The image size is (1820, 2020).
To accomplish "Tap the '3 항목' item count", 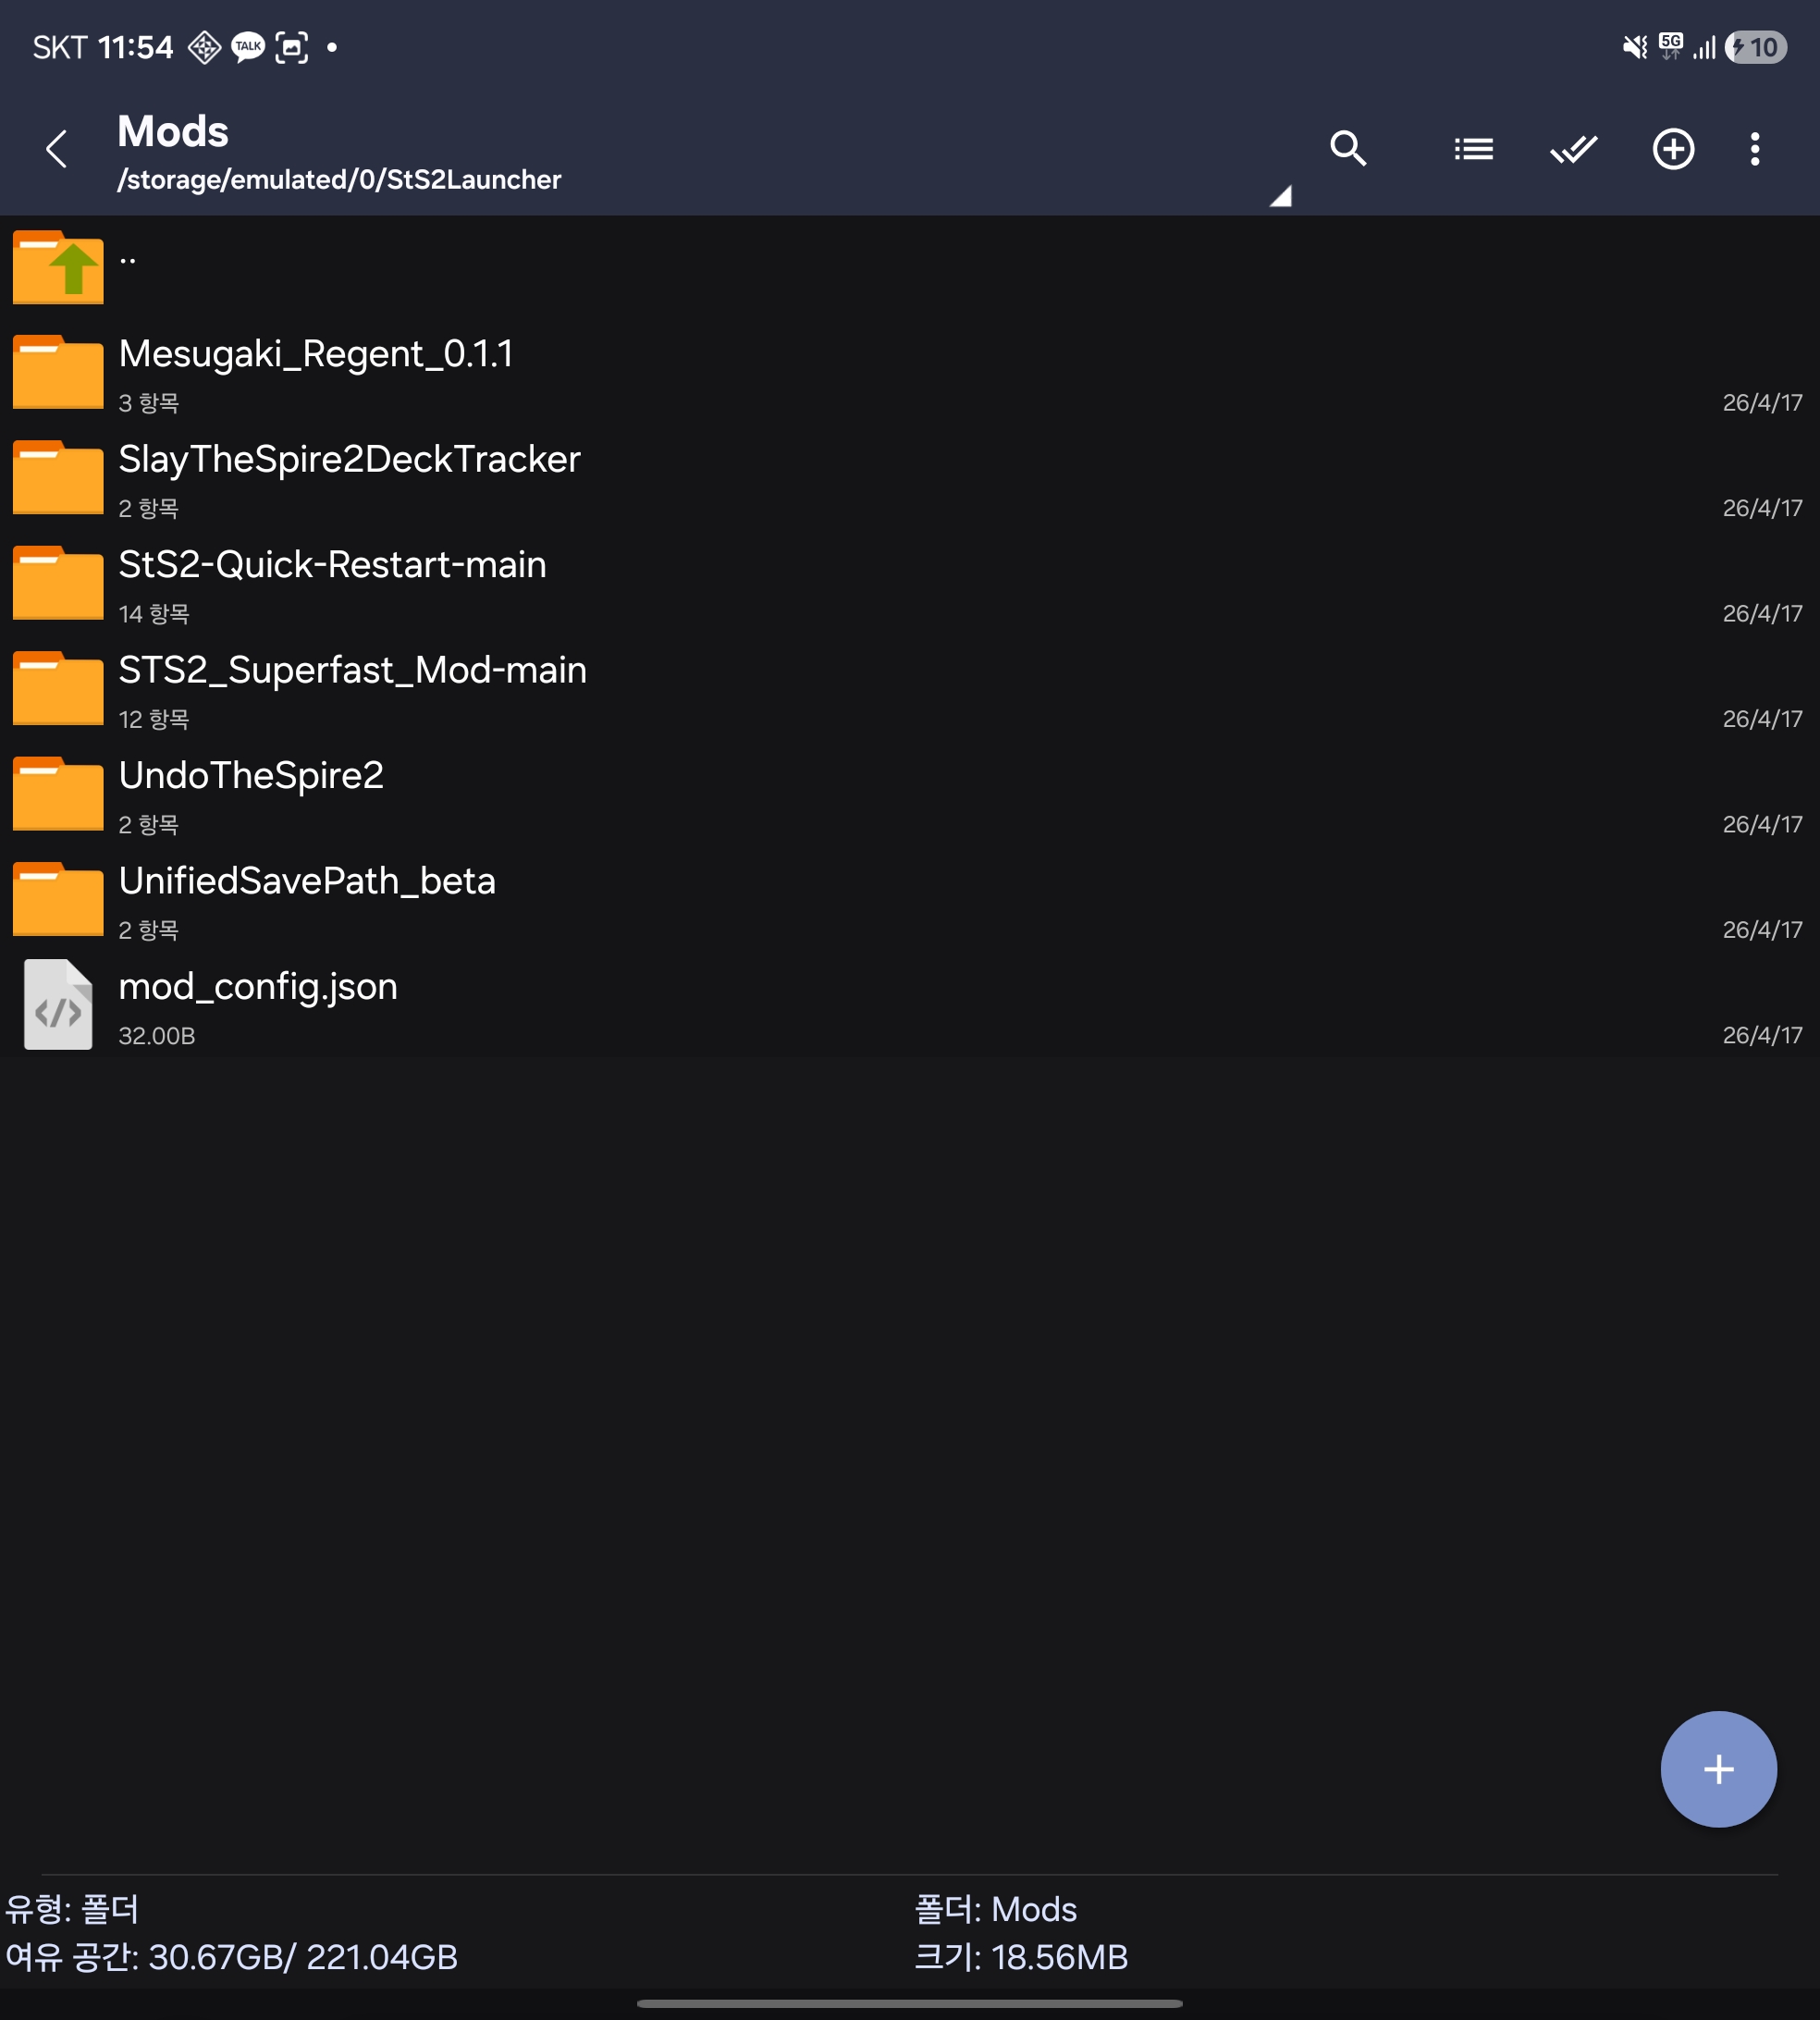I will 149,403.
